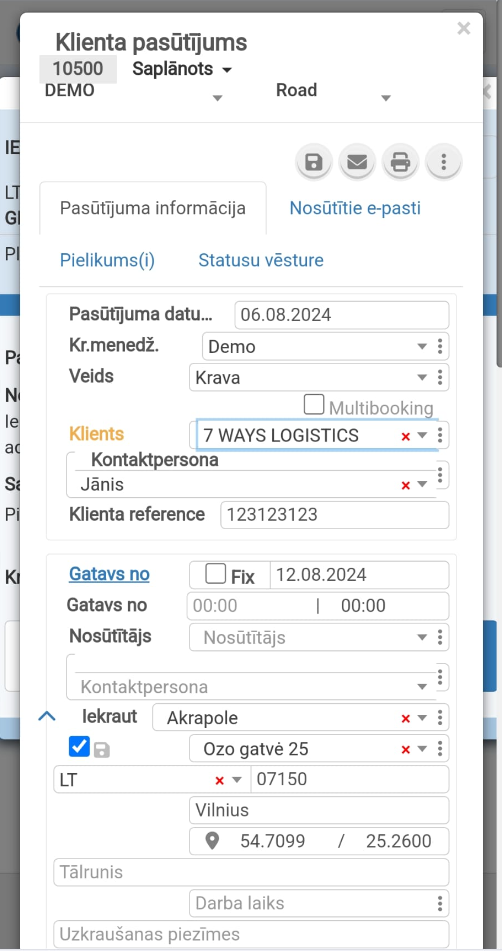Enable the Multibooking checkbox
502x951 pixels.
[x=313, y=405]
